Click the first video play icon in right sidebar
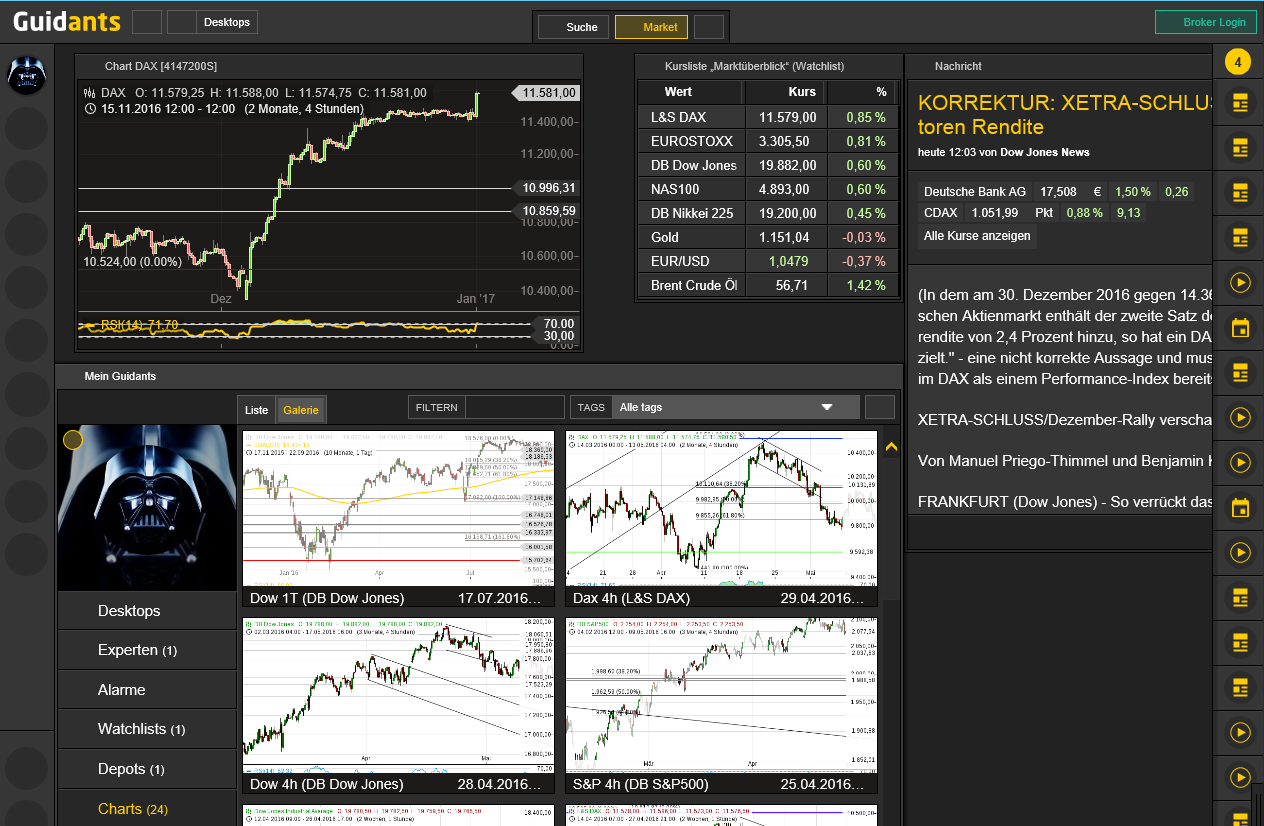The image size is (1264, 826). pyautogui.click(x=1240, y=283)
